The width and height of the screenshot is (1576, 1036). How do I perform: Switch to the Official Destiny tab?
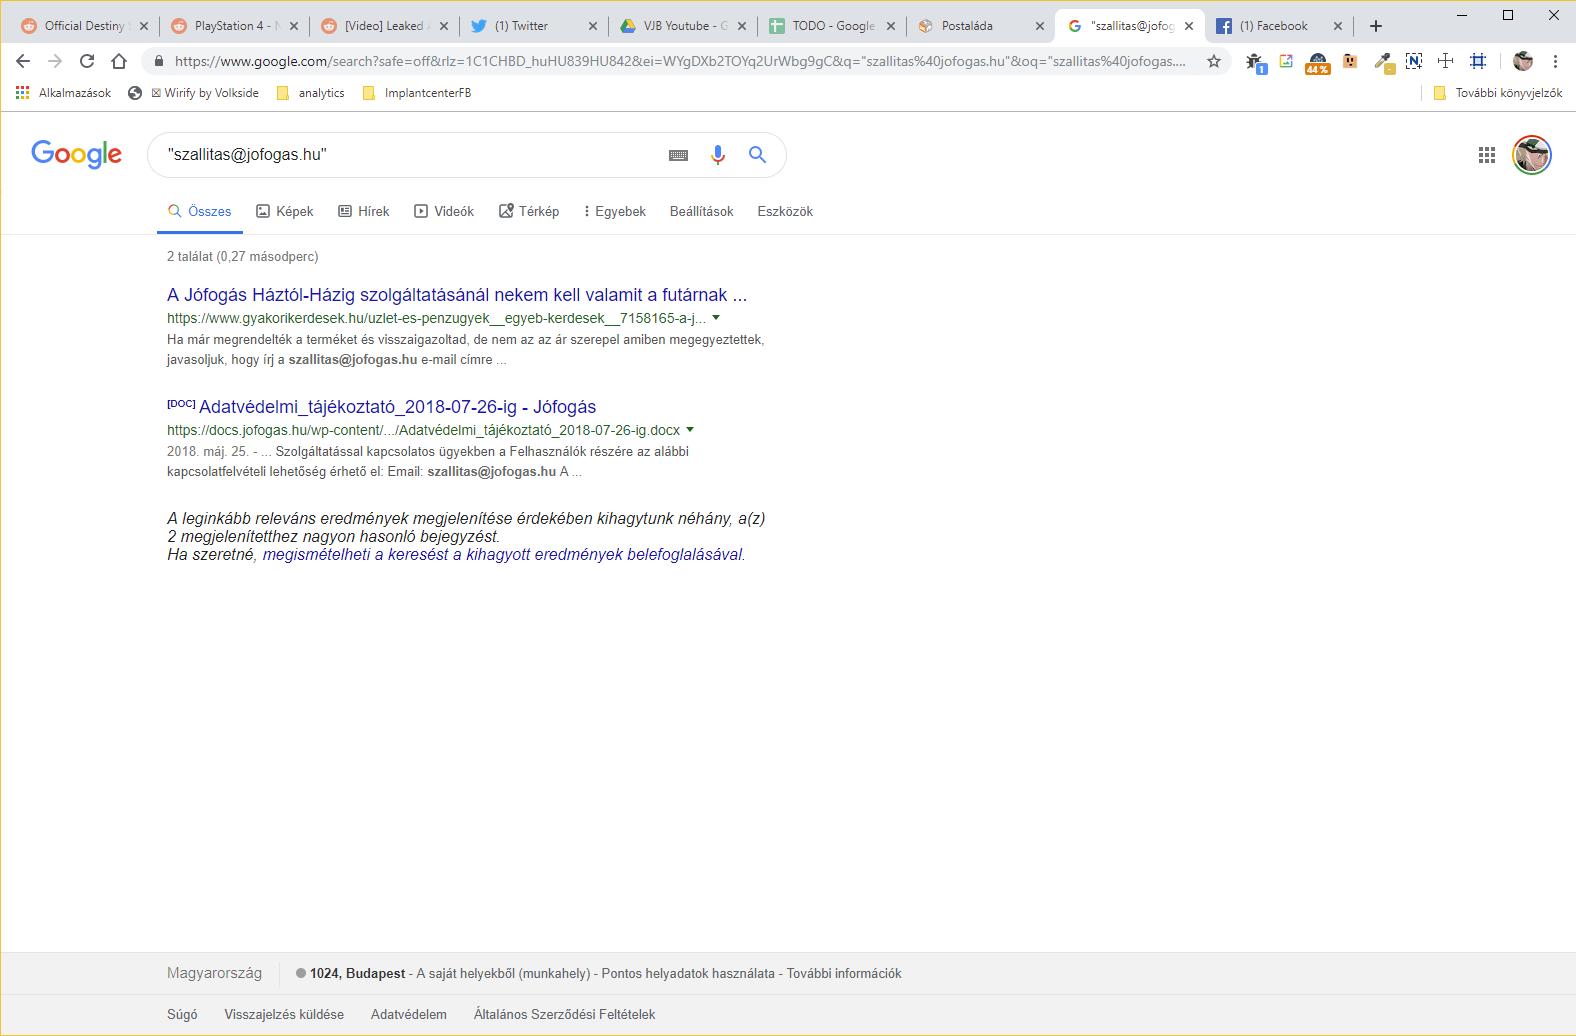pos(84,26)
